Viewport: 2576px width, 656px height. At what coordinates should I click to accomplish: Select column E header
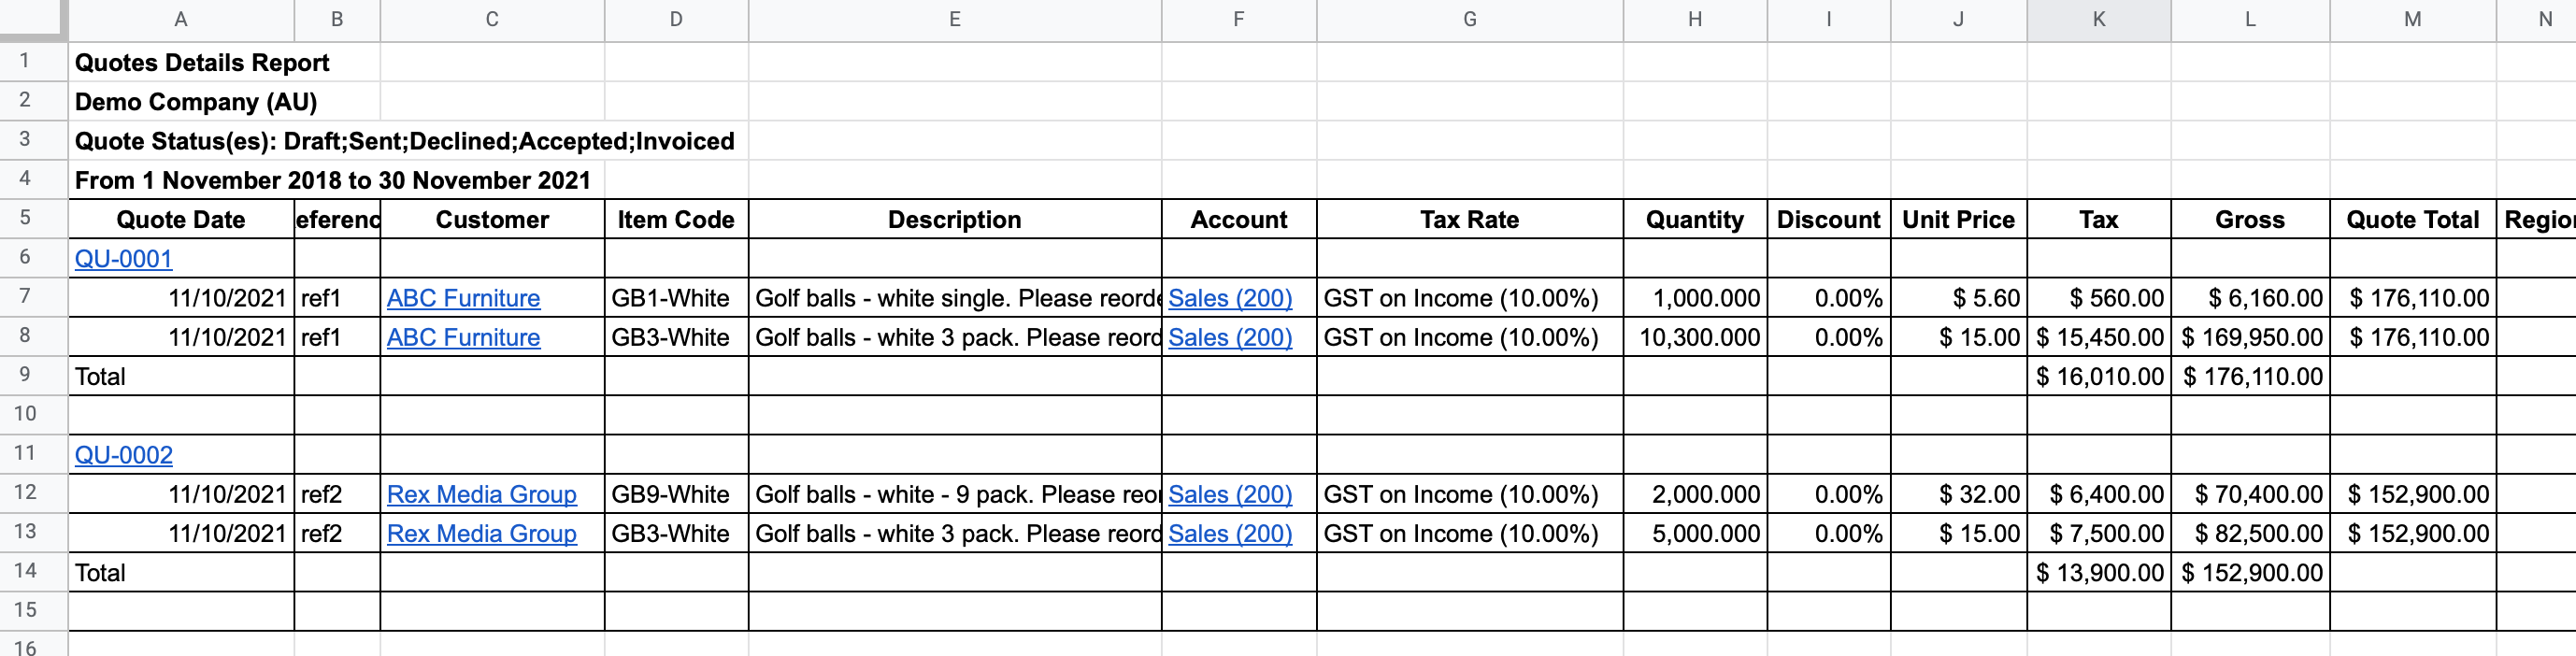(954, 19)
